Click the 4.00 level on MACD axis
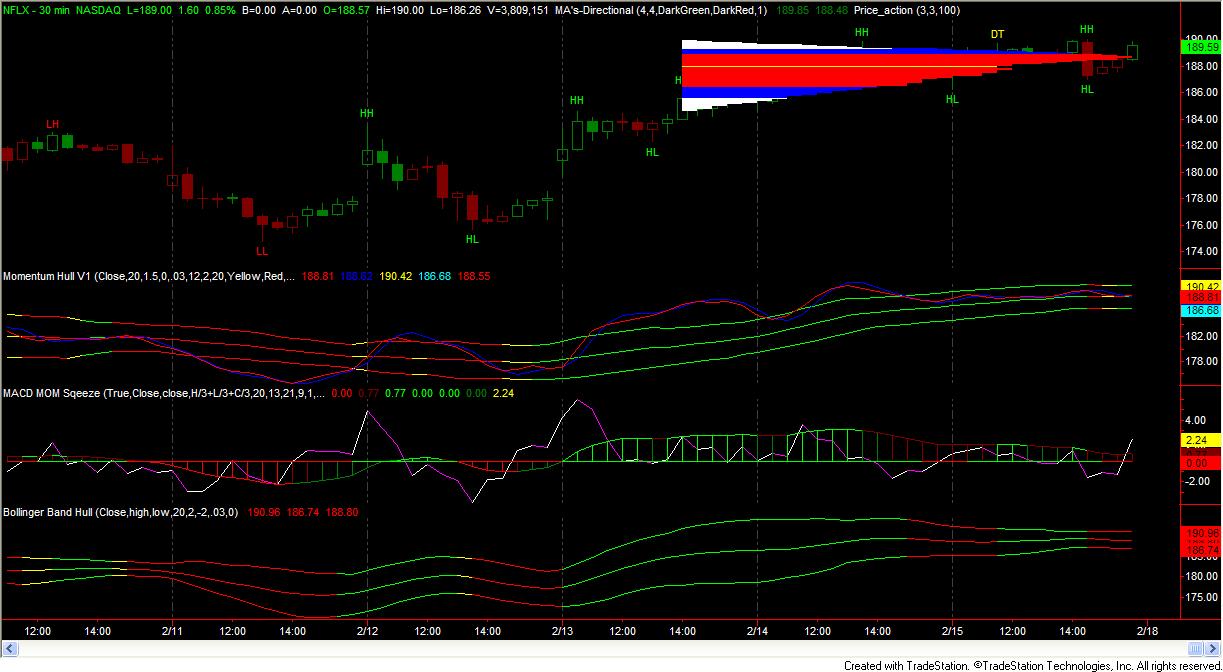This screenshot has height=672, width=1223. pos(1195,420)
